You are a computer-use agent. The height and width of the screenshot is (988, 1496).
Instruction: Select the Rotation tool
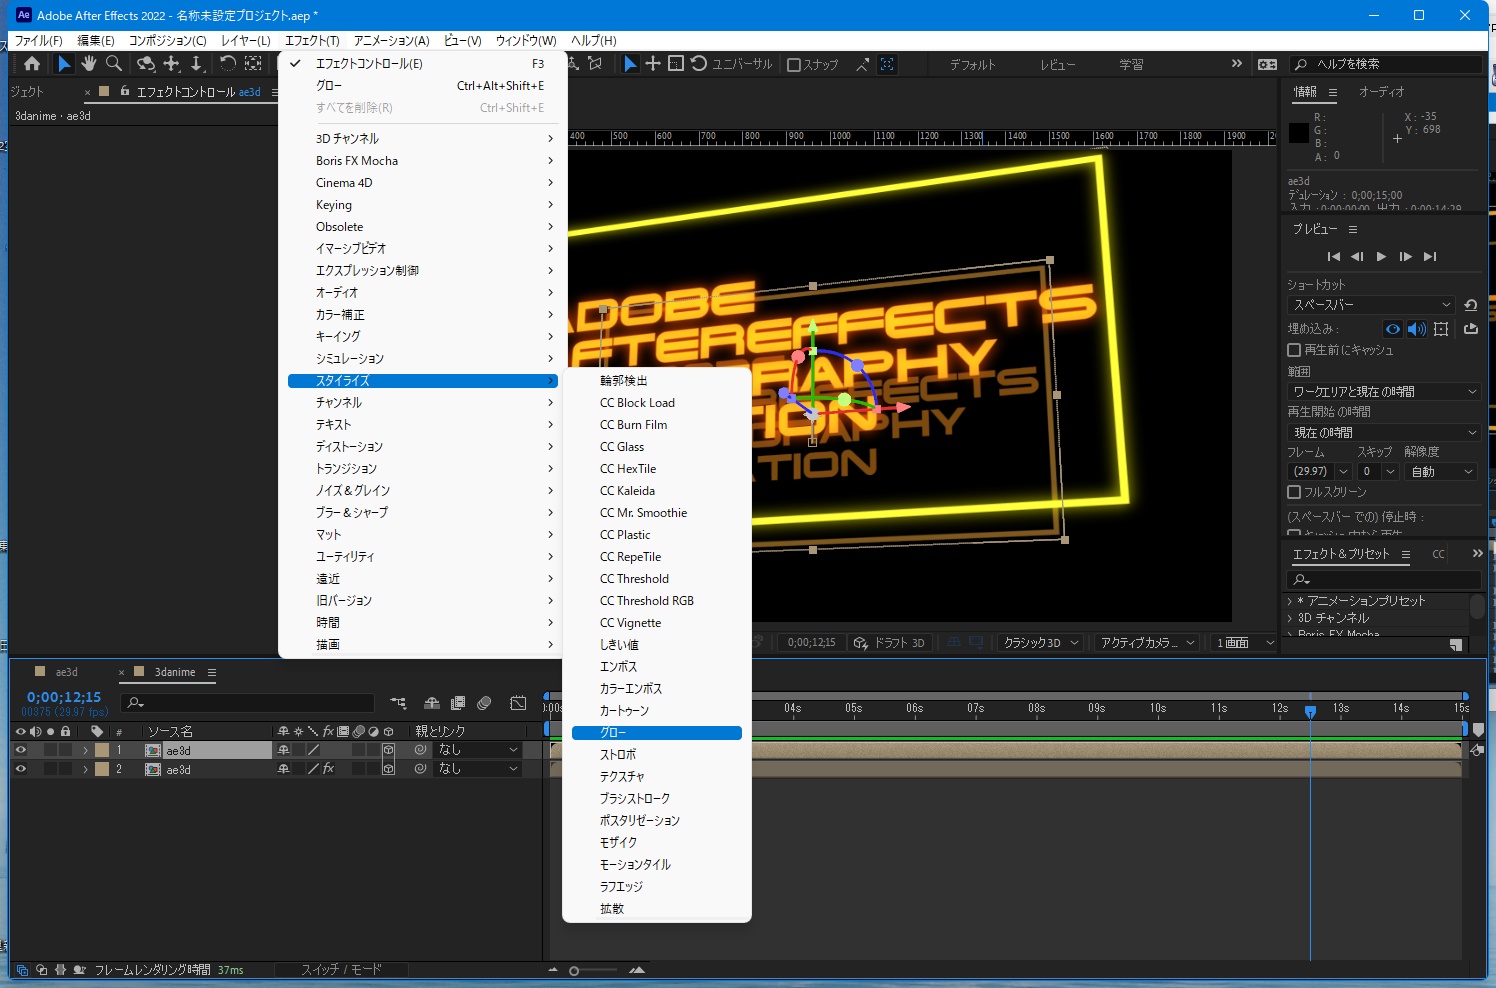click(228, 64)
